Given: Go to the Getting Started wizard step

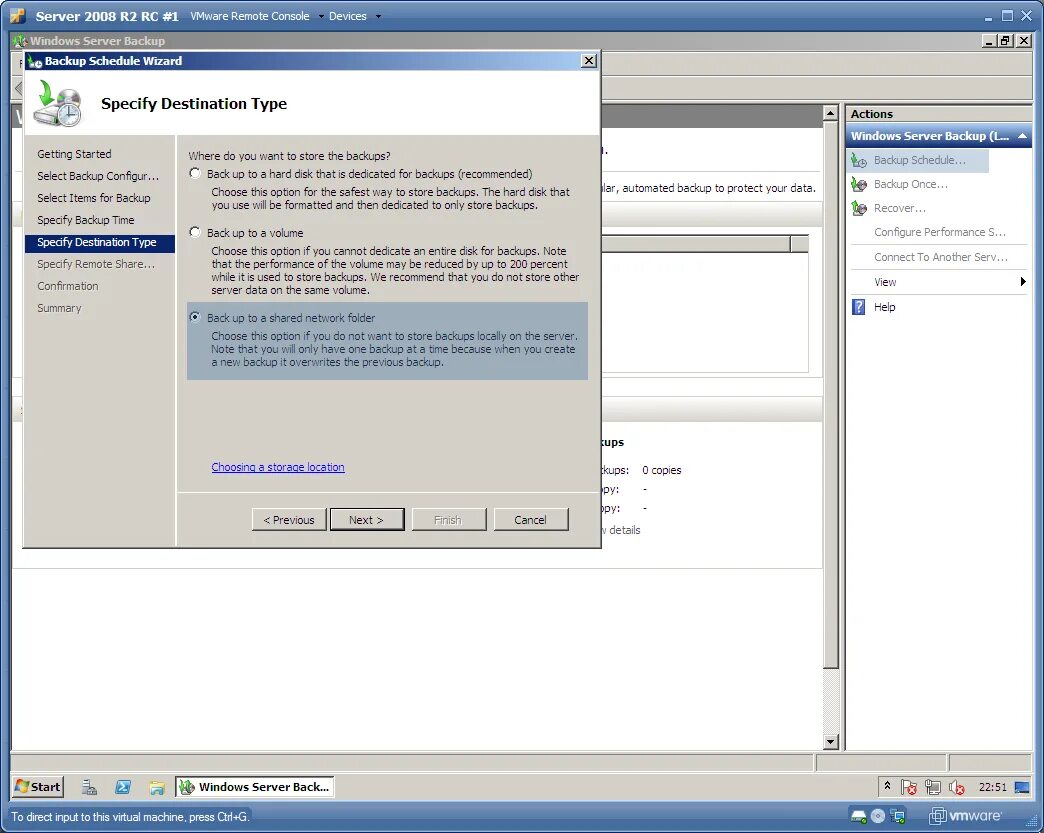Looking at the screenshot, I should click(74, 154).
